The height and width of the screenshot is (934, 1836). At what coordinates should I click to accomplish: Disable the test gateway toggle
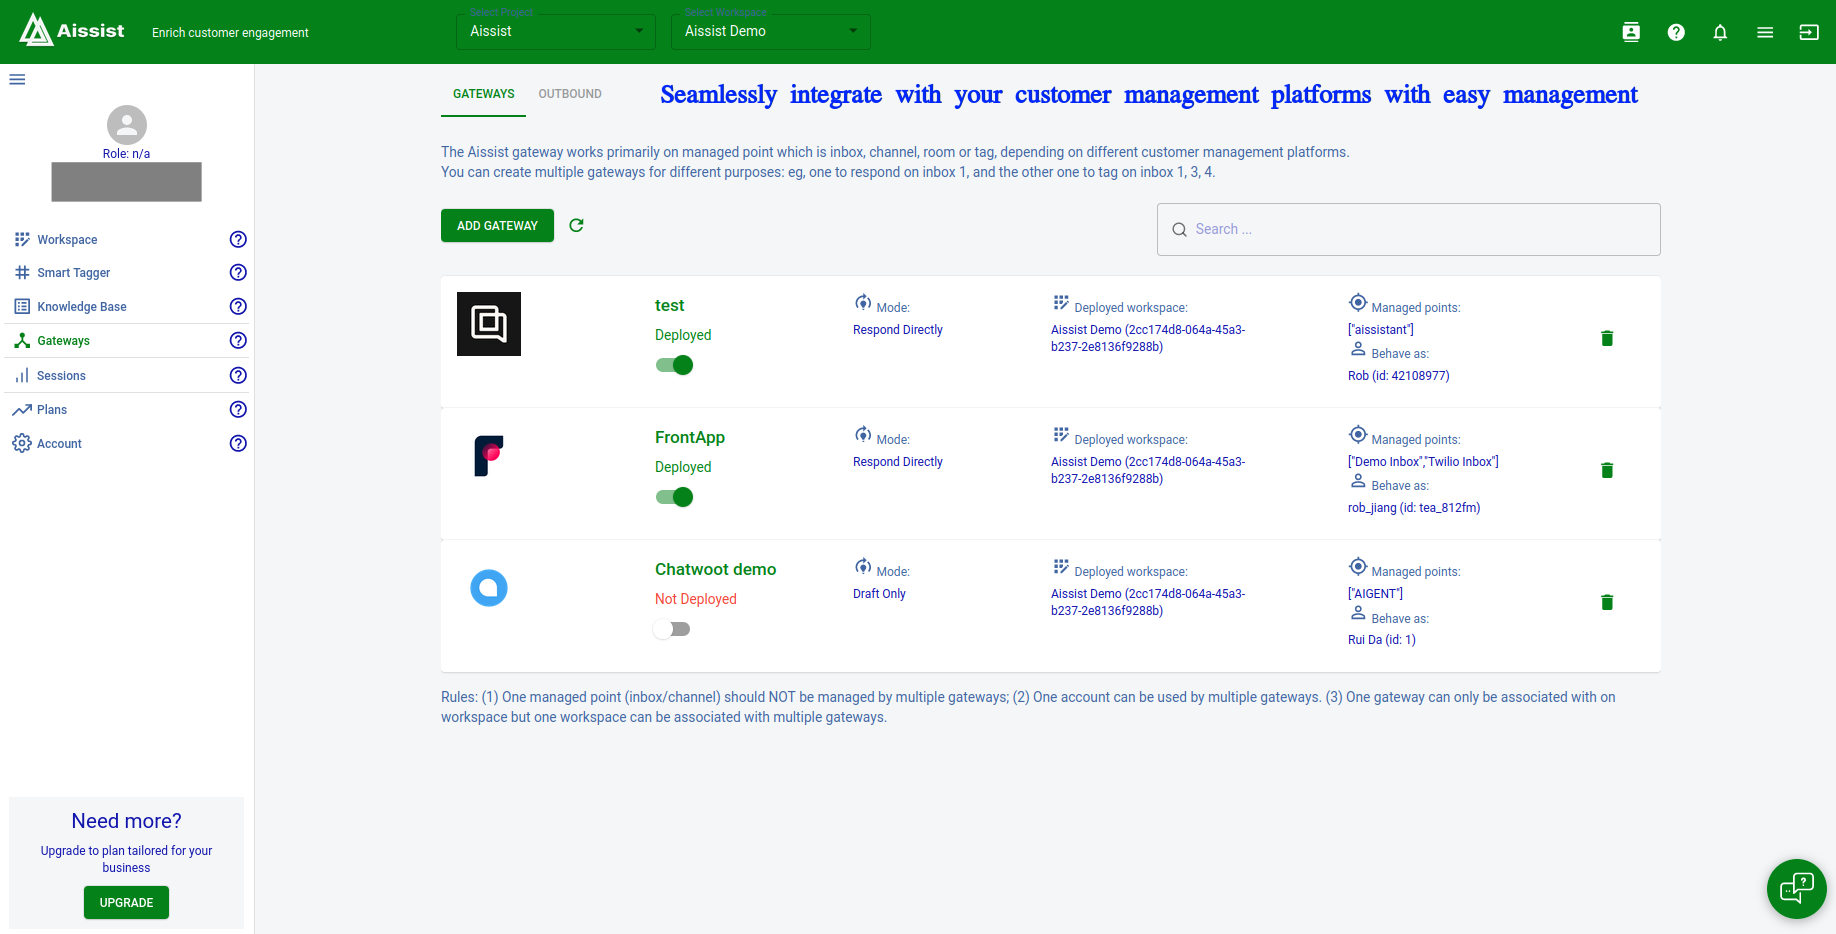point(675,365)
